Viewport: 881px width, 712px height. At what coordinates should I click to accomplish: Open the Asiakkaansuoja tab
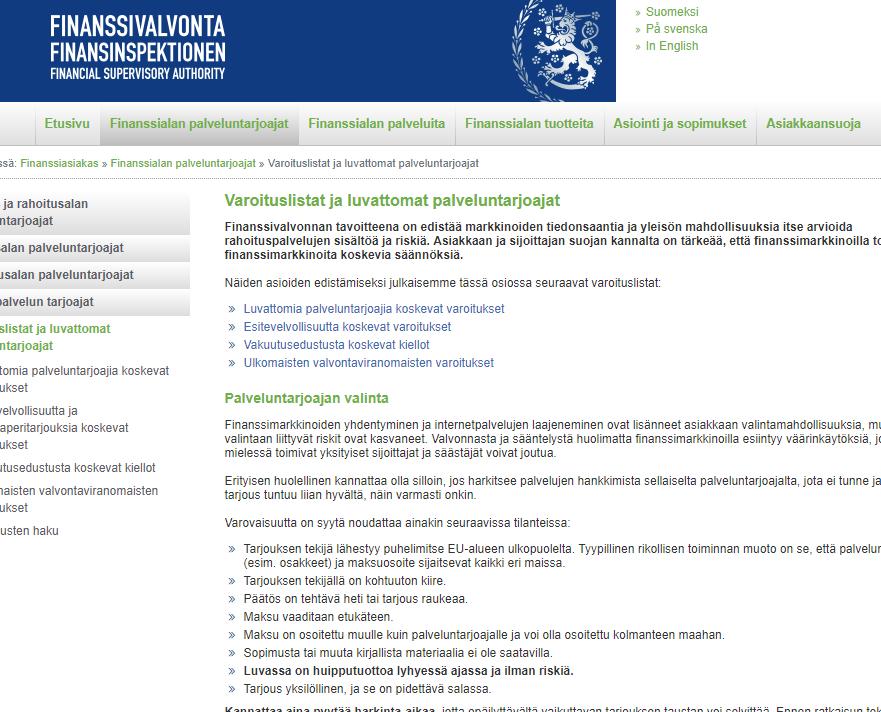[x=813, y=124]
